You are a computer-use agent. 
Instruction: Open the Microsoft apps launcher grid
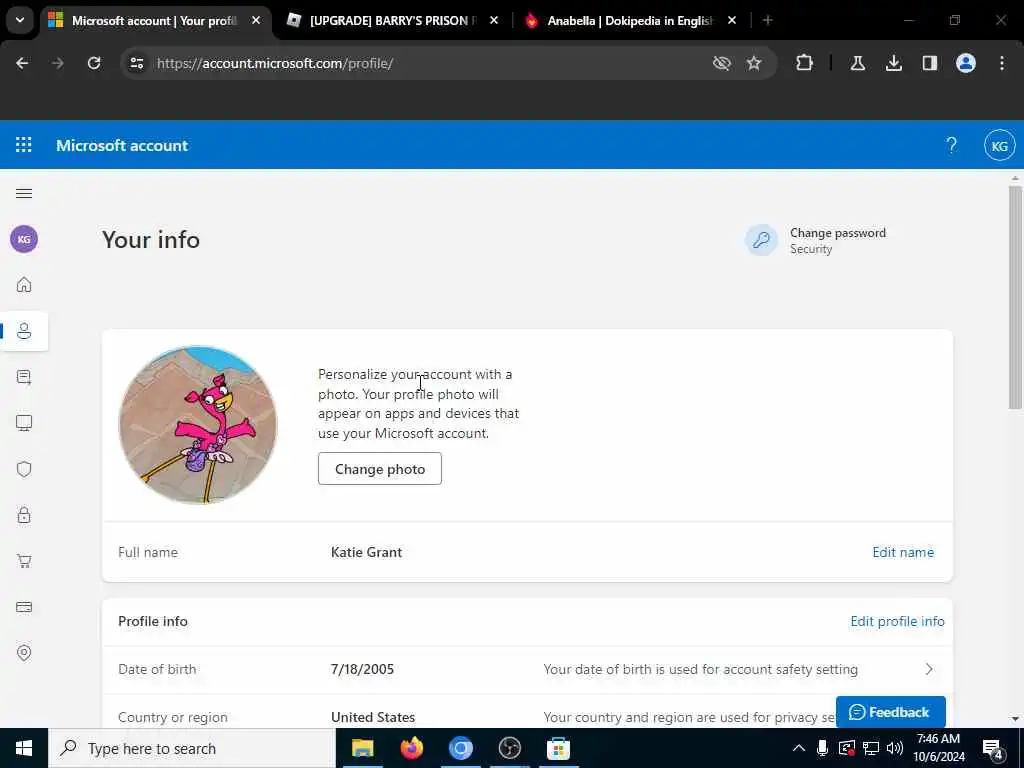click(x=24, y=145)
